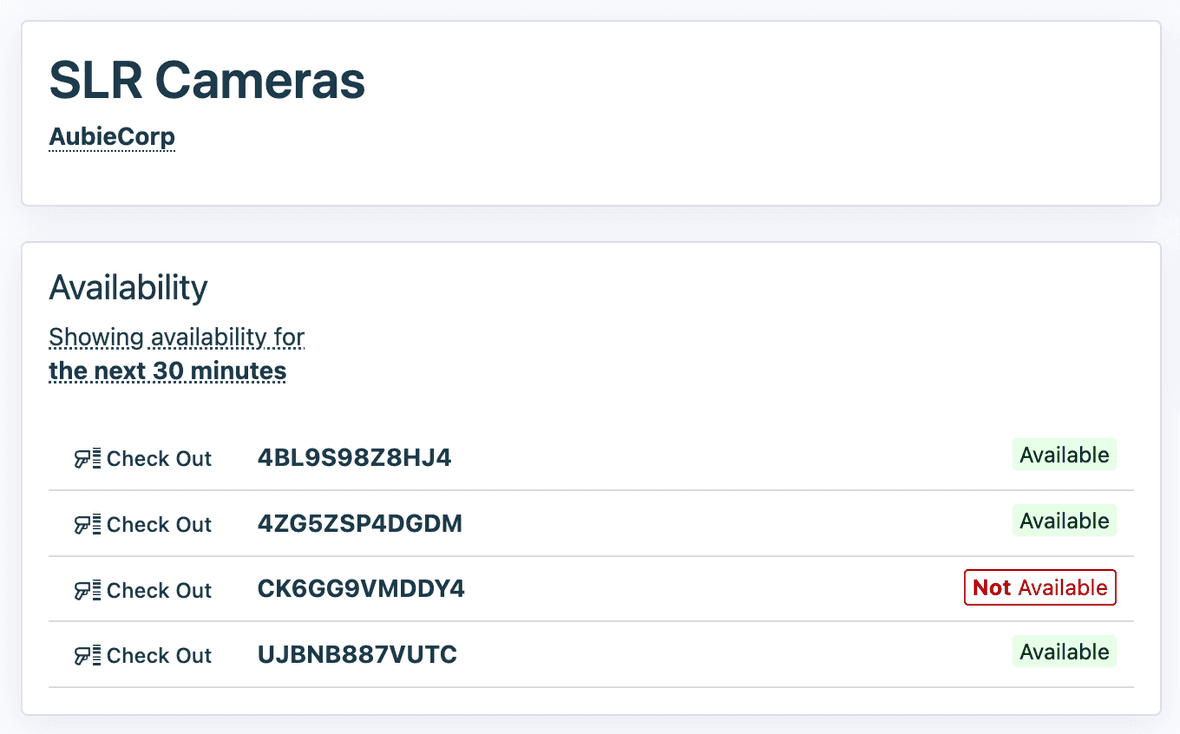
Task: Click the Availability section heading
Action: click(x=128, y=288)
